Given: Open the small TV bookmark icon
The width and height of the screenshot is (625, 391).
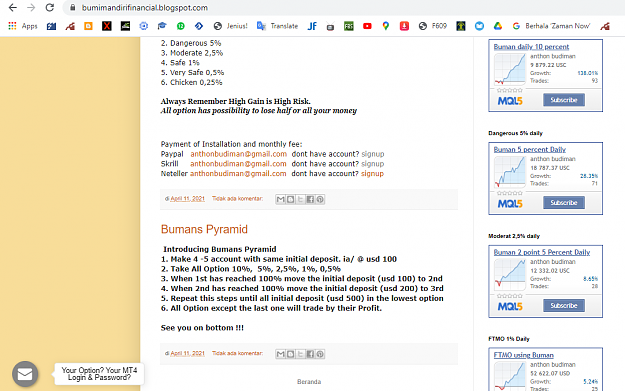Looking at the screenshot, I should click(330, 26).
